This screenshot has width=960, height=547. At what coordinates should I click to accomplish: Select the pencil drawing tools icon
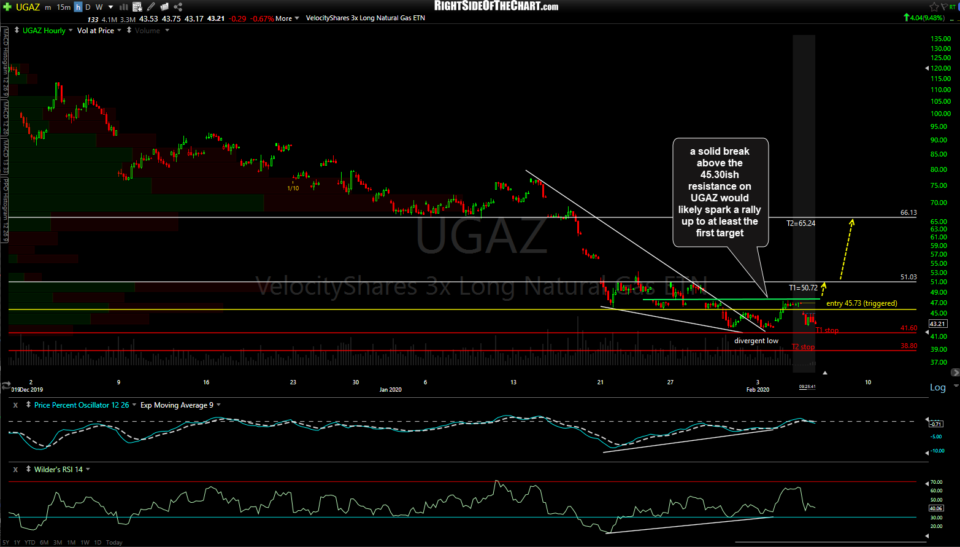tap(151, 7)
